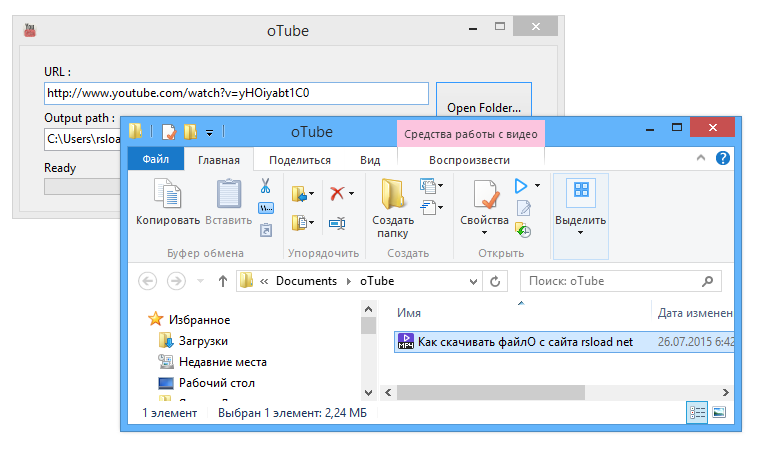Click the Properties (Свойства) icon
This screenshot has height=458, width=764.
[485, 195]
